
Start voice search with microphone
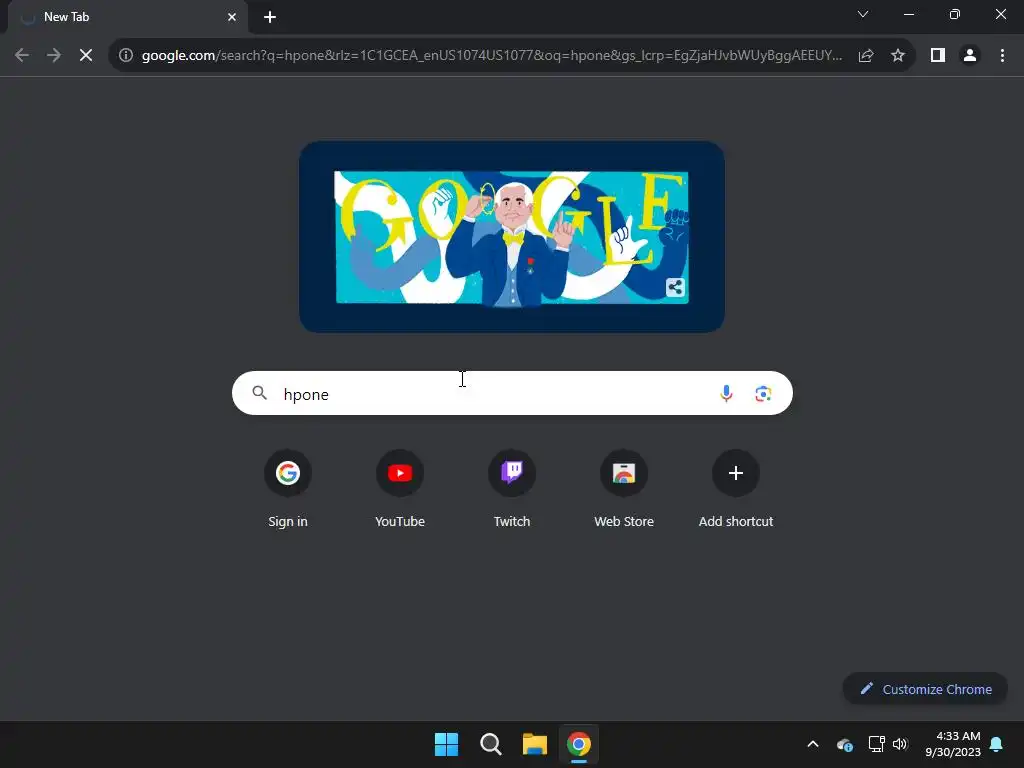[x=726, y=393]
